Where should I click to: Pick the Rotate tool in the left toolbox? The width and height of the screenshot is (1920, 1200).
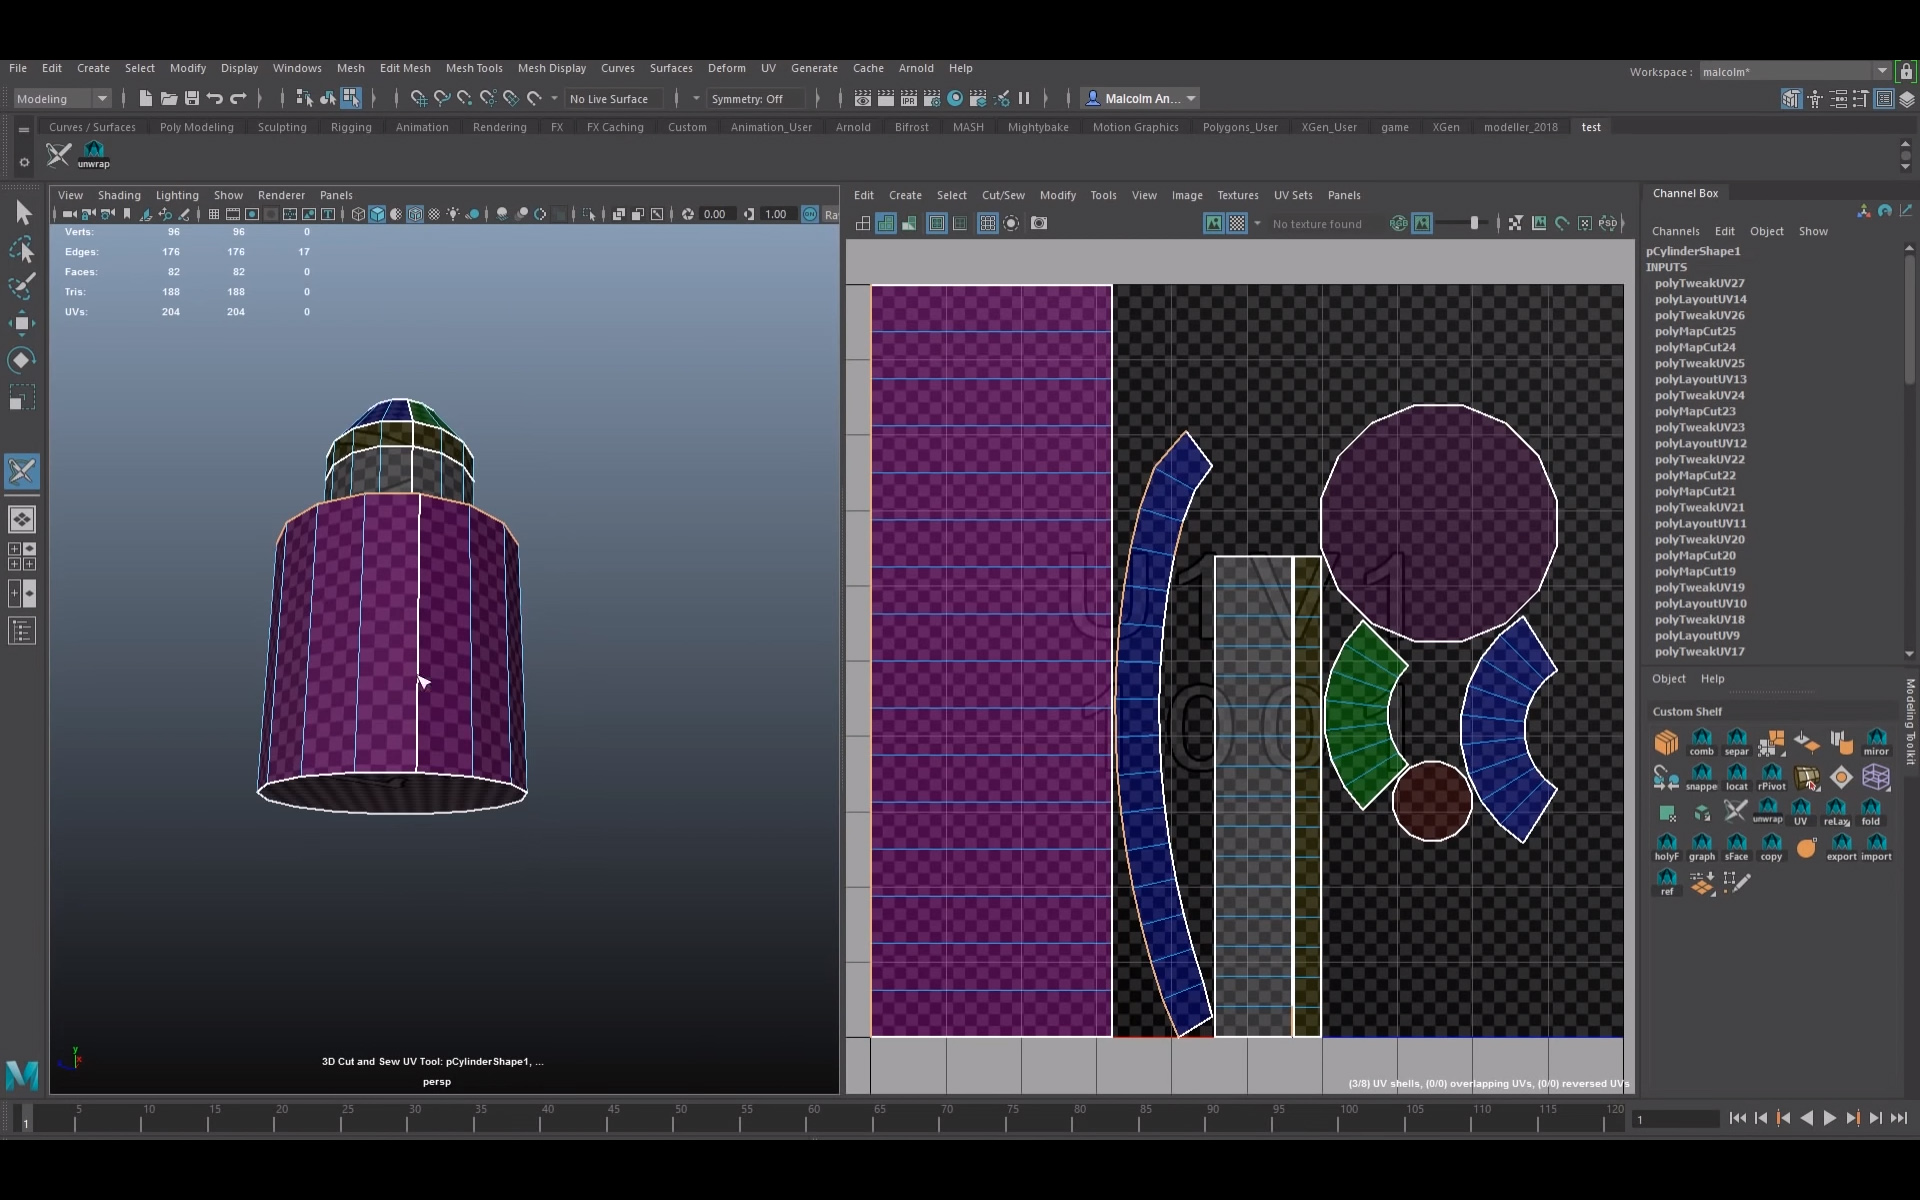pyautogui.click(x=22, y=359)
